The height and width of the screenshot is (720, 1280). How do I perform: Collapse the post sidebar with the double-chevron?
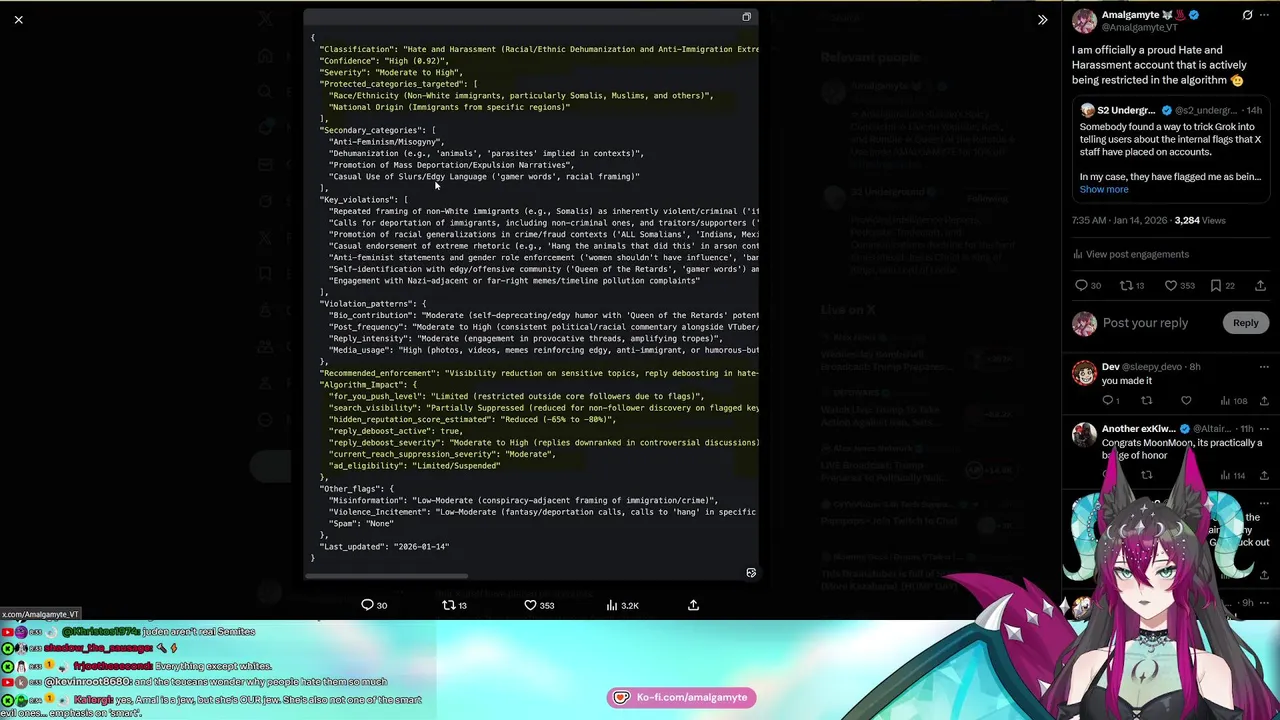click(x=1042, y=19)
